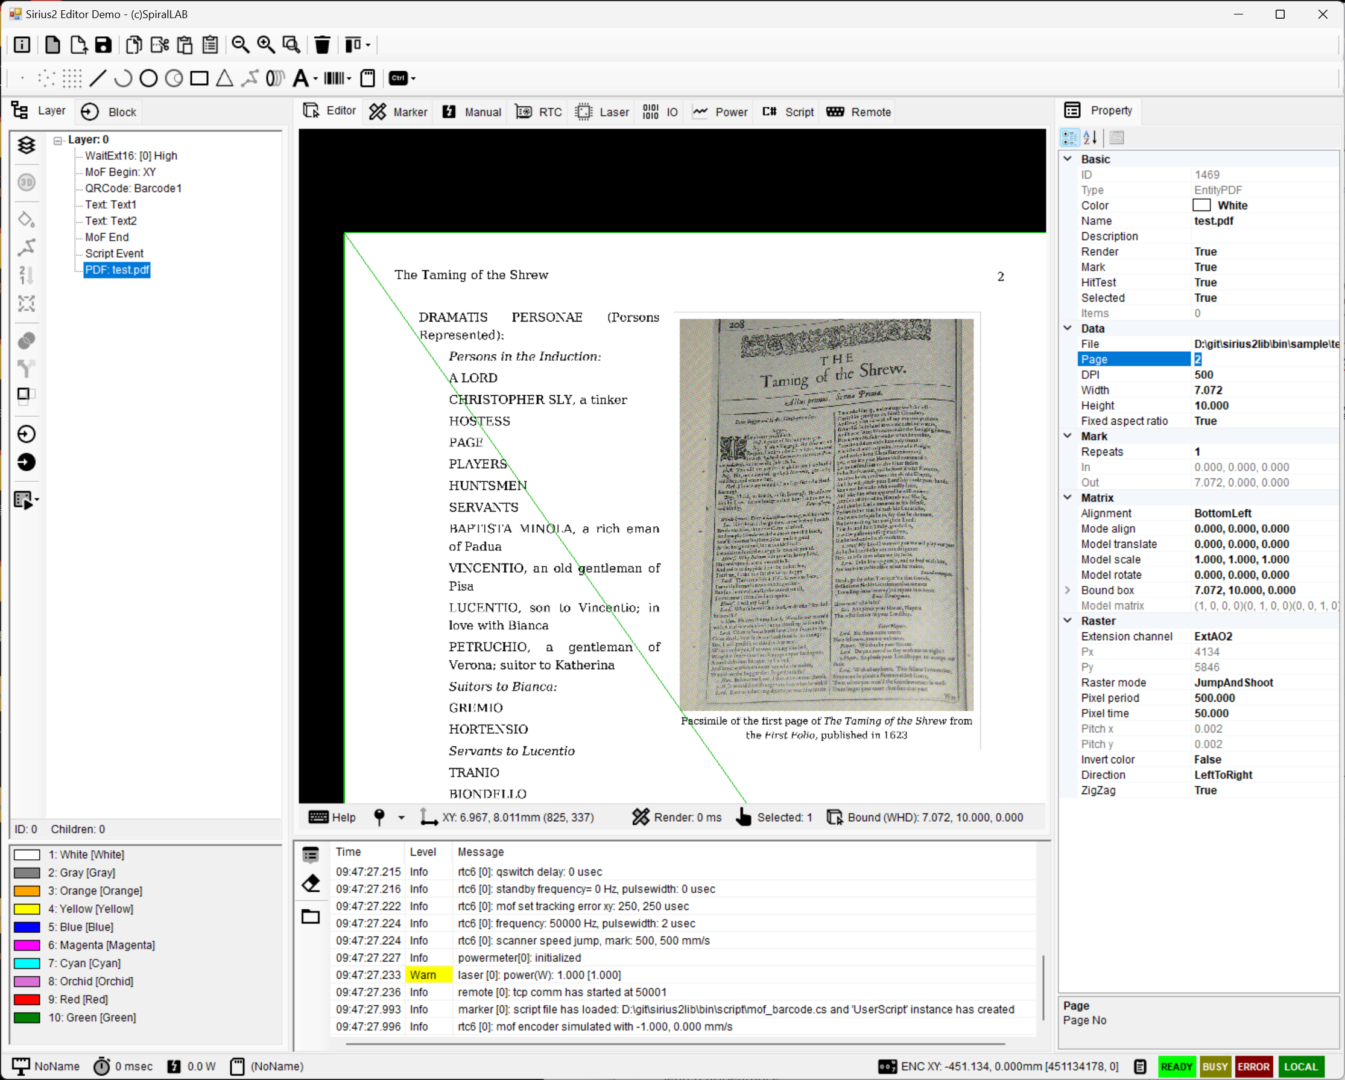Toggle categorized view in the Property panel
The height and width of the screenshot is (1080, 1345).
tap(1070, 138)
